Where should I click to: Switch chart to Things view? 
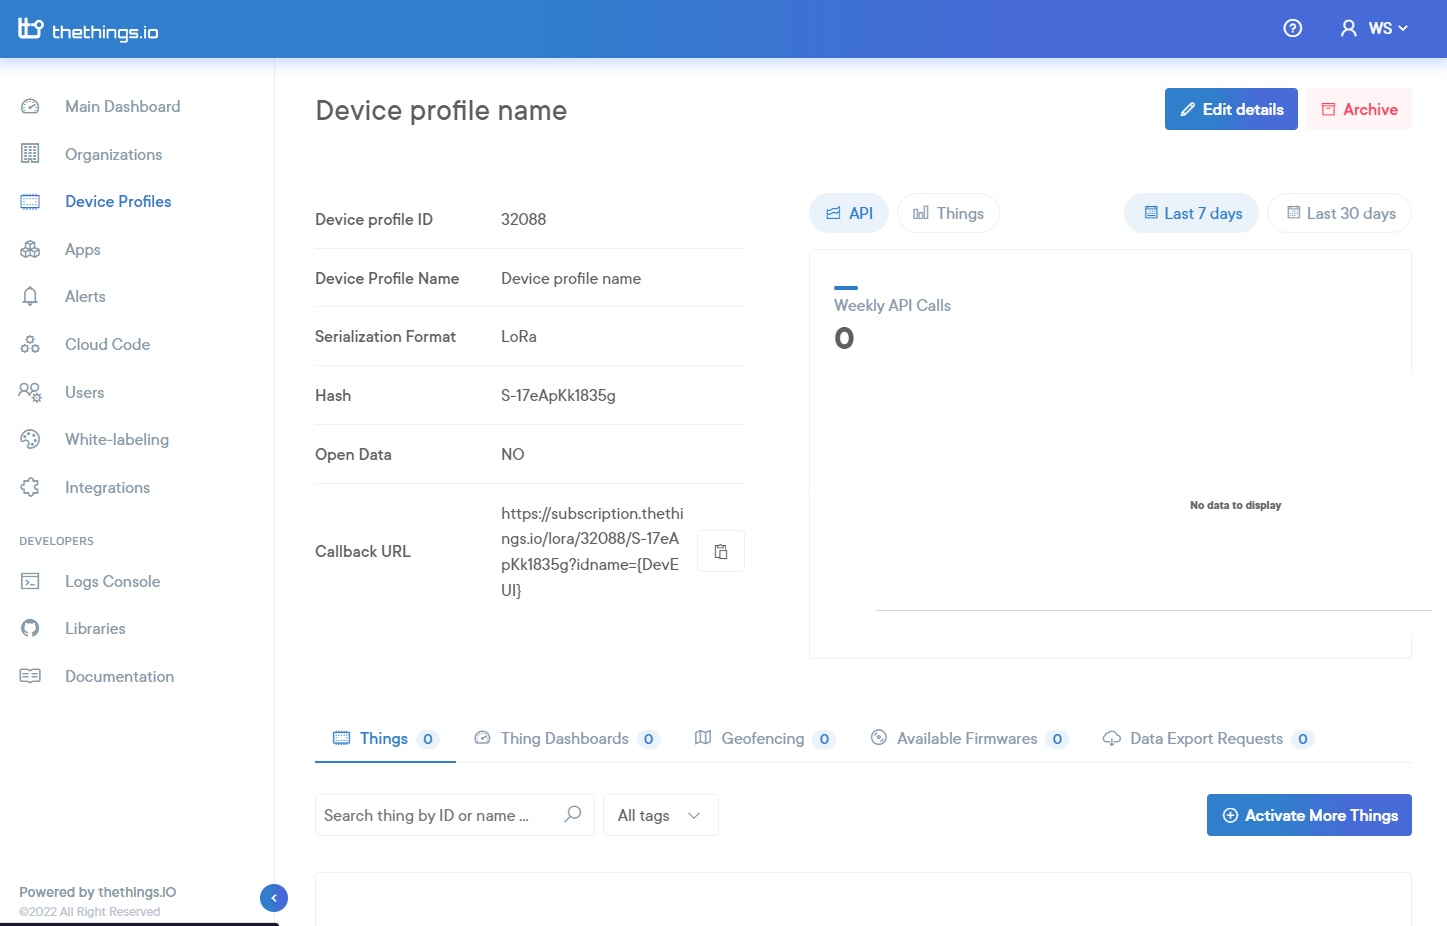tap(948, 213)
